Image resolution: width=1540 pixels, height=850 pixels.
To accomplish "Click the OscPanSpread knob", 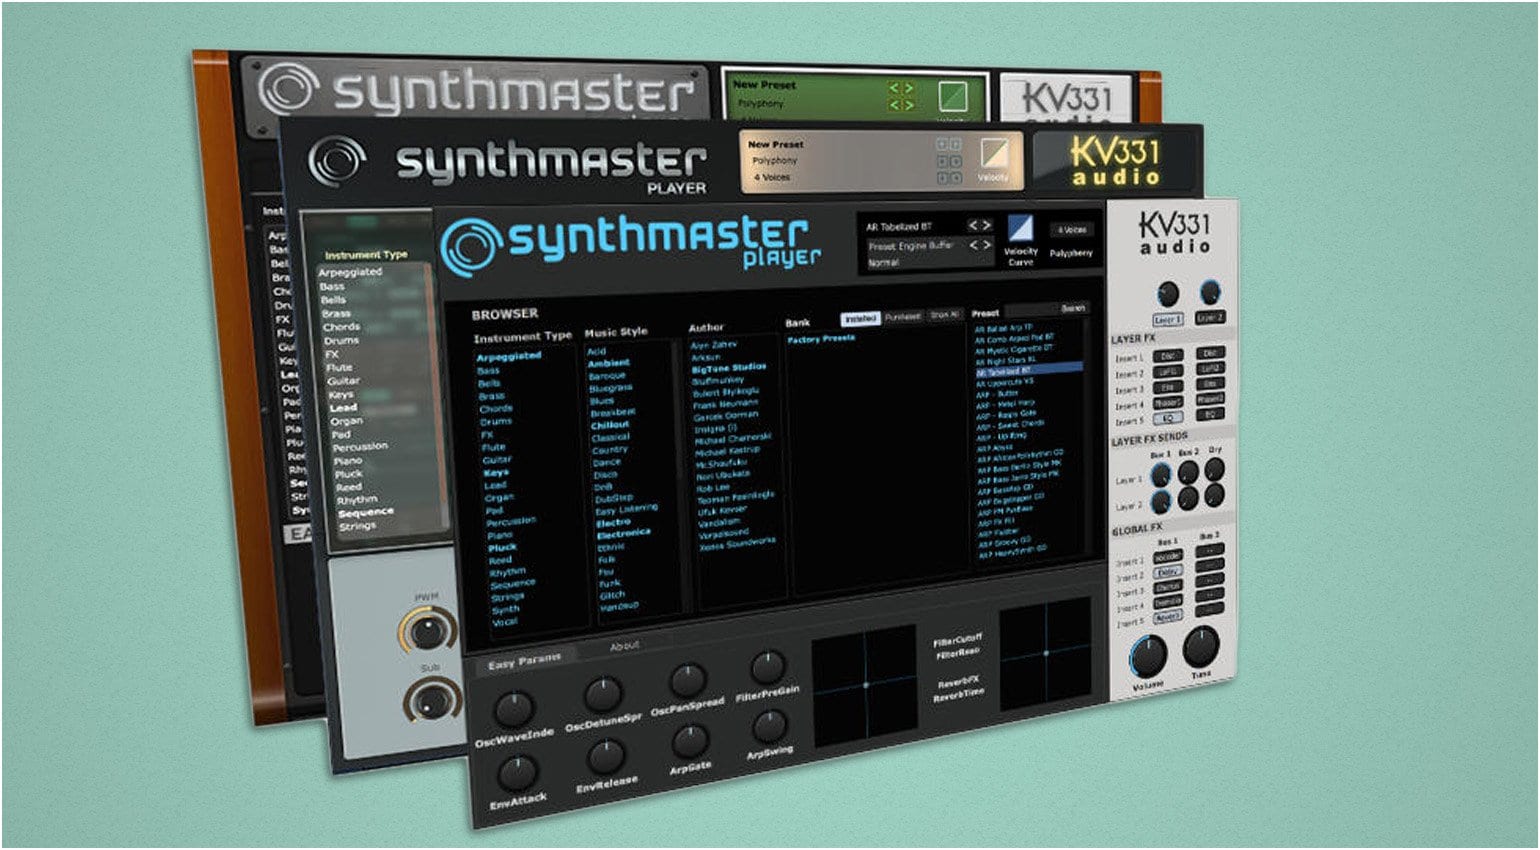I will coord(688,680).
